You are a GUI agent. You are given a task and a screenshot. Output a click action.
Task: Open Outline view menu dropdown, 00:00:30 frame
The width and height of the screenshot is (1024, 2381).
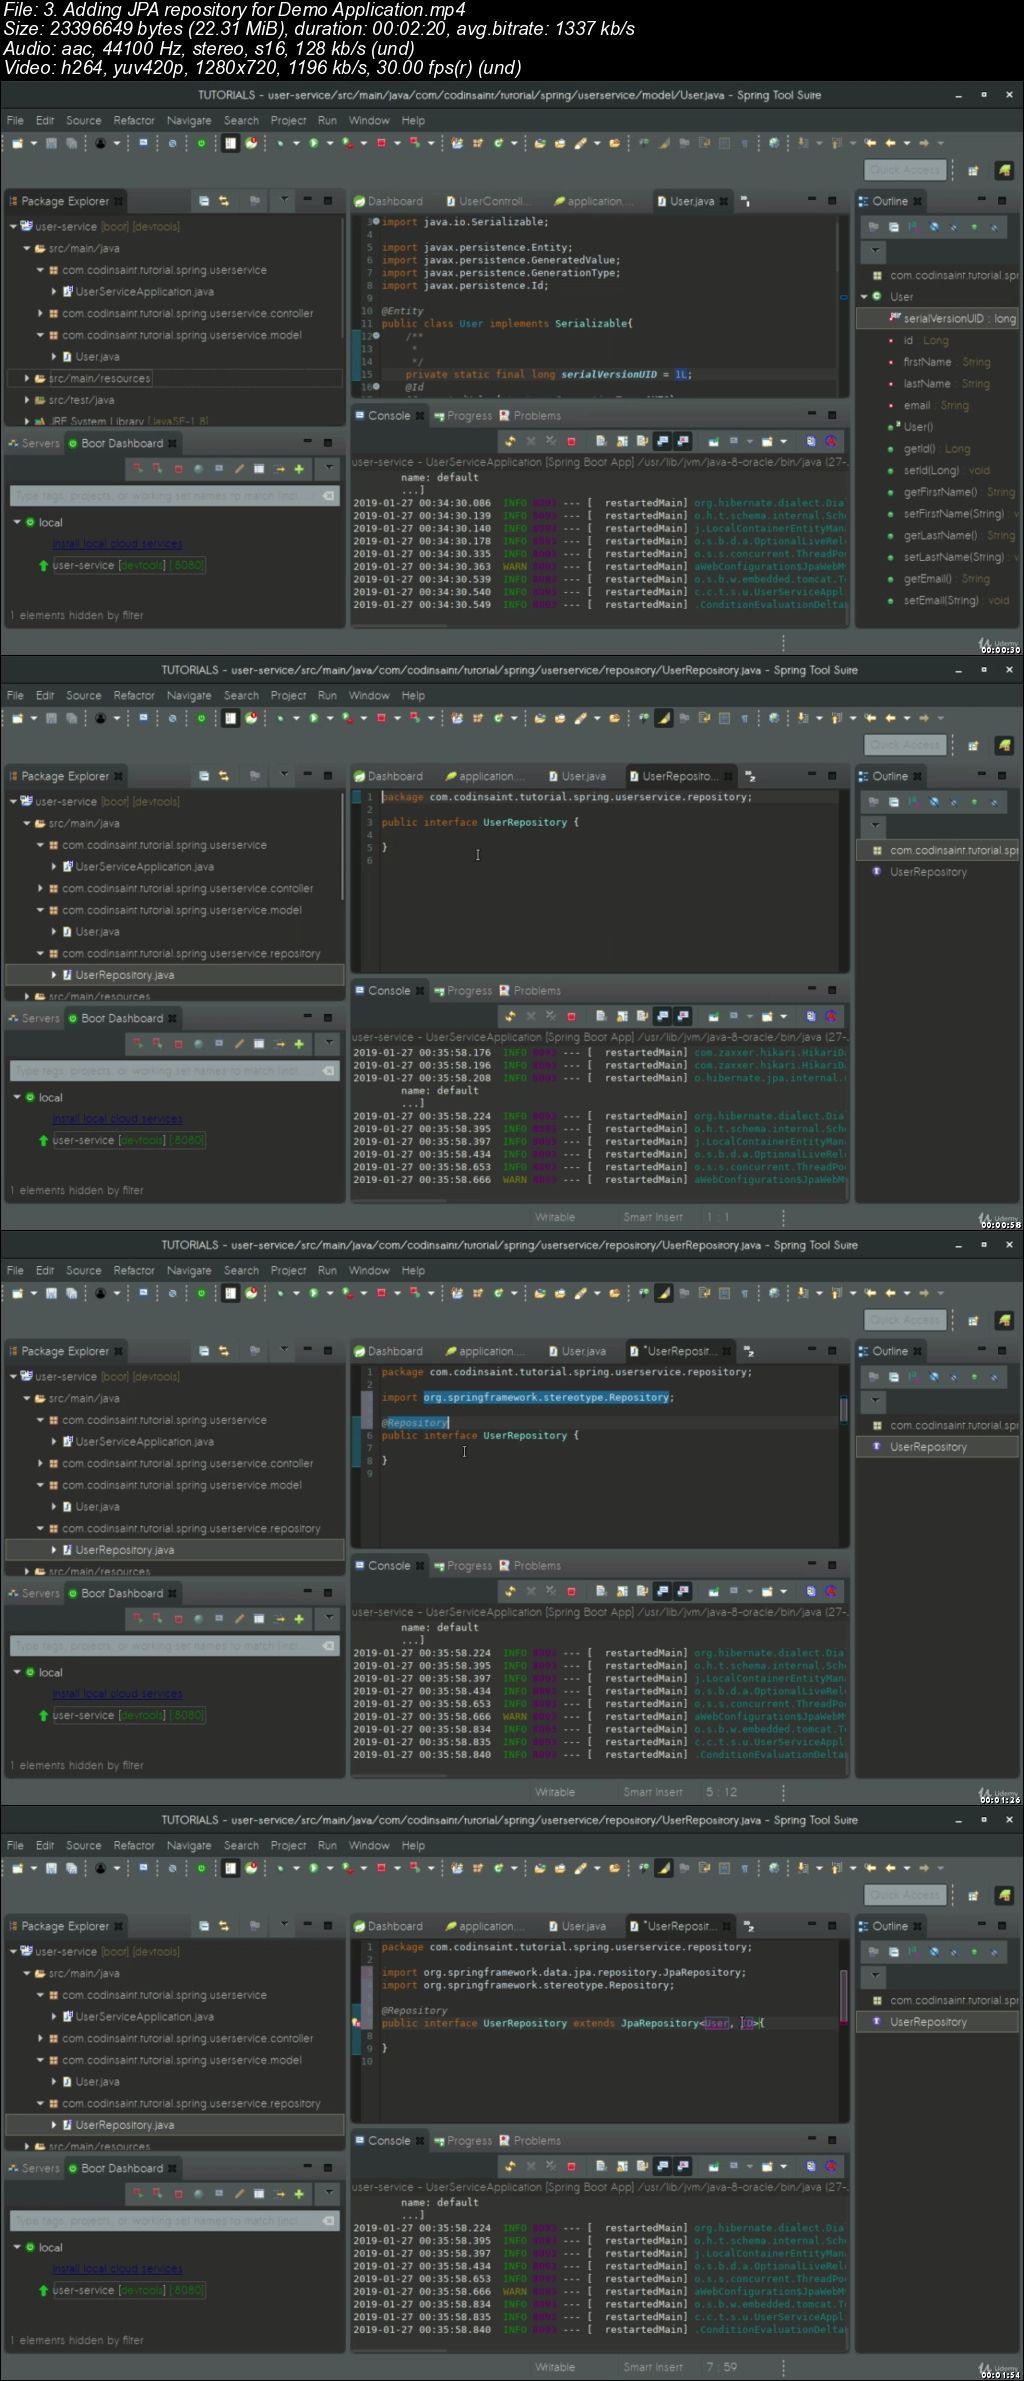tap(875, 251)
